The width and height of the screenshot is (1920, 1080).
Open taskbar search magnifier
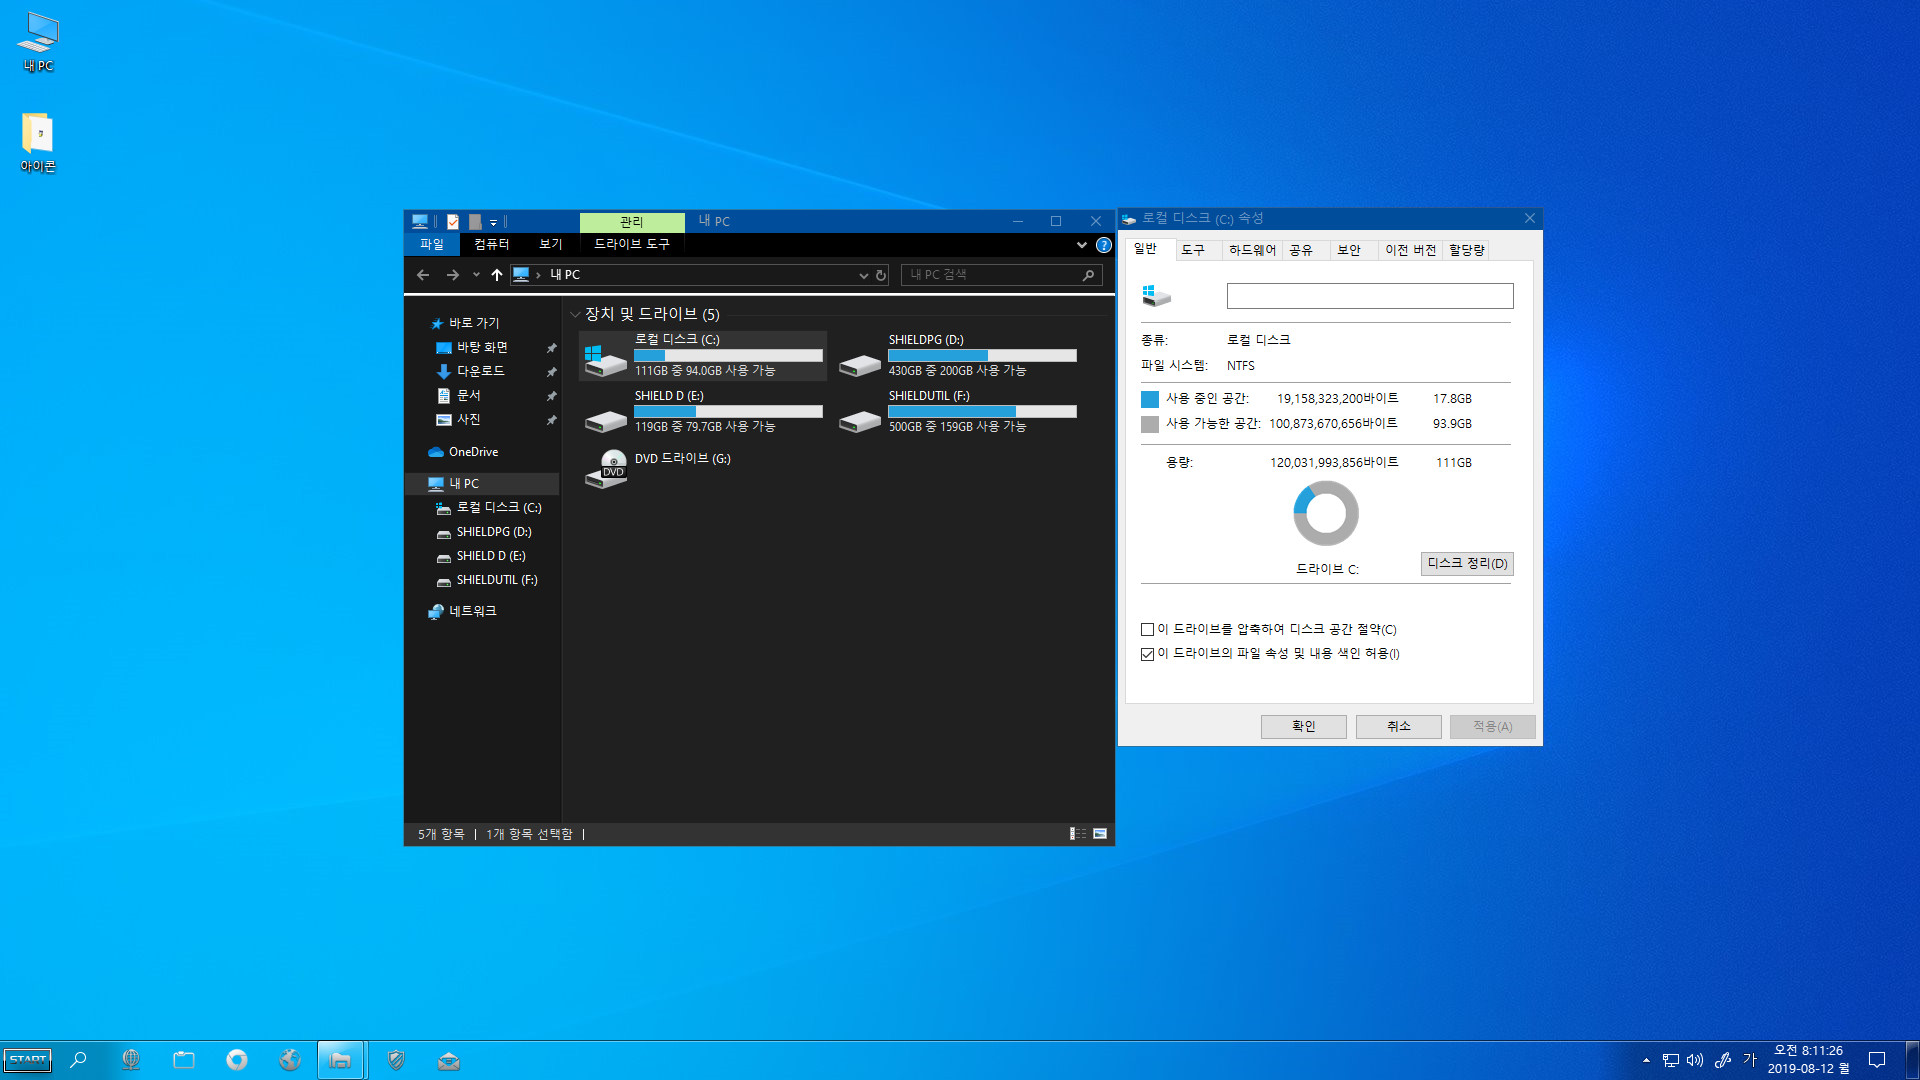pos(78,1060)
